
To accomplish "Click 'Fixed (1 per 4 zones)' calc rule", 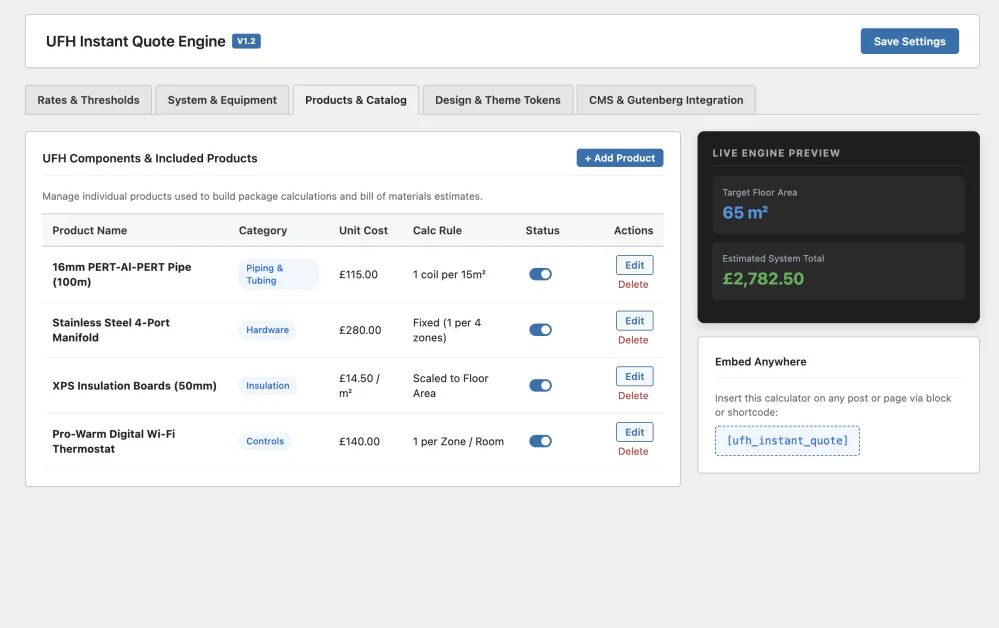I will (x=447, y=330).
